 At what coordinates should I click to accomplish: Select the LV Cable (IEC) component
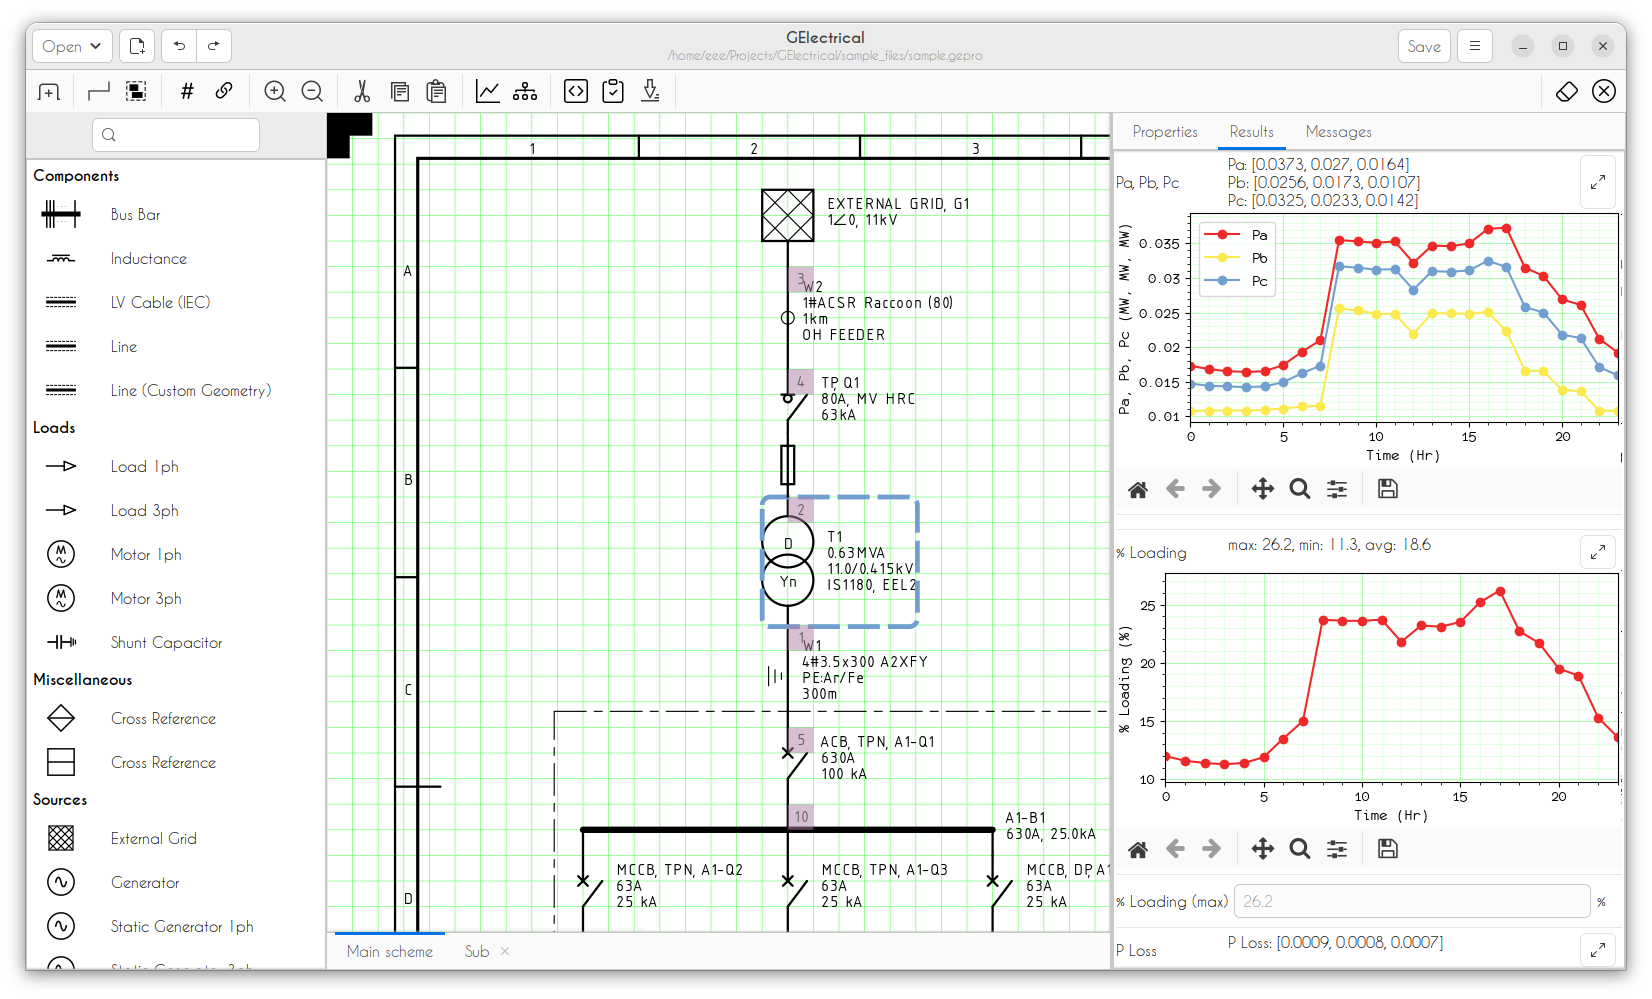pyautogui.click(x=176, y=302)
